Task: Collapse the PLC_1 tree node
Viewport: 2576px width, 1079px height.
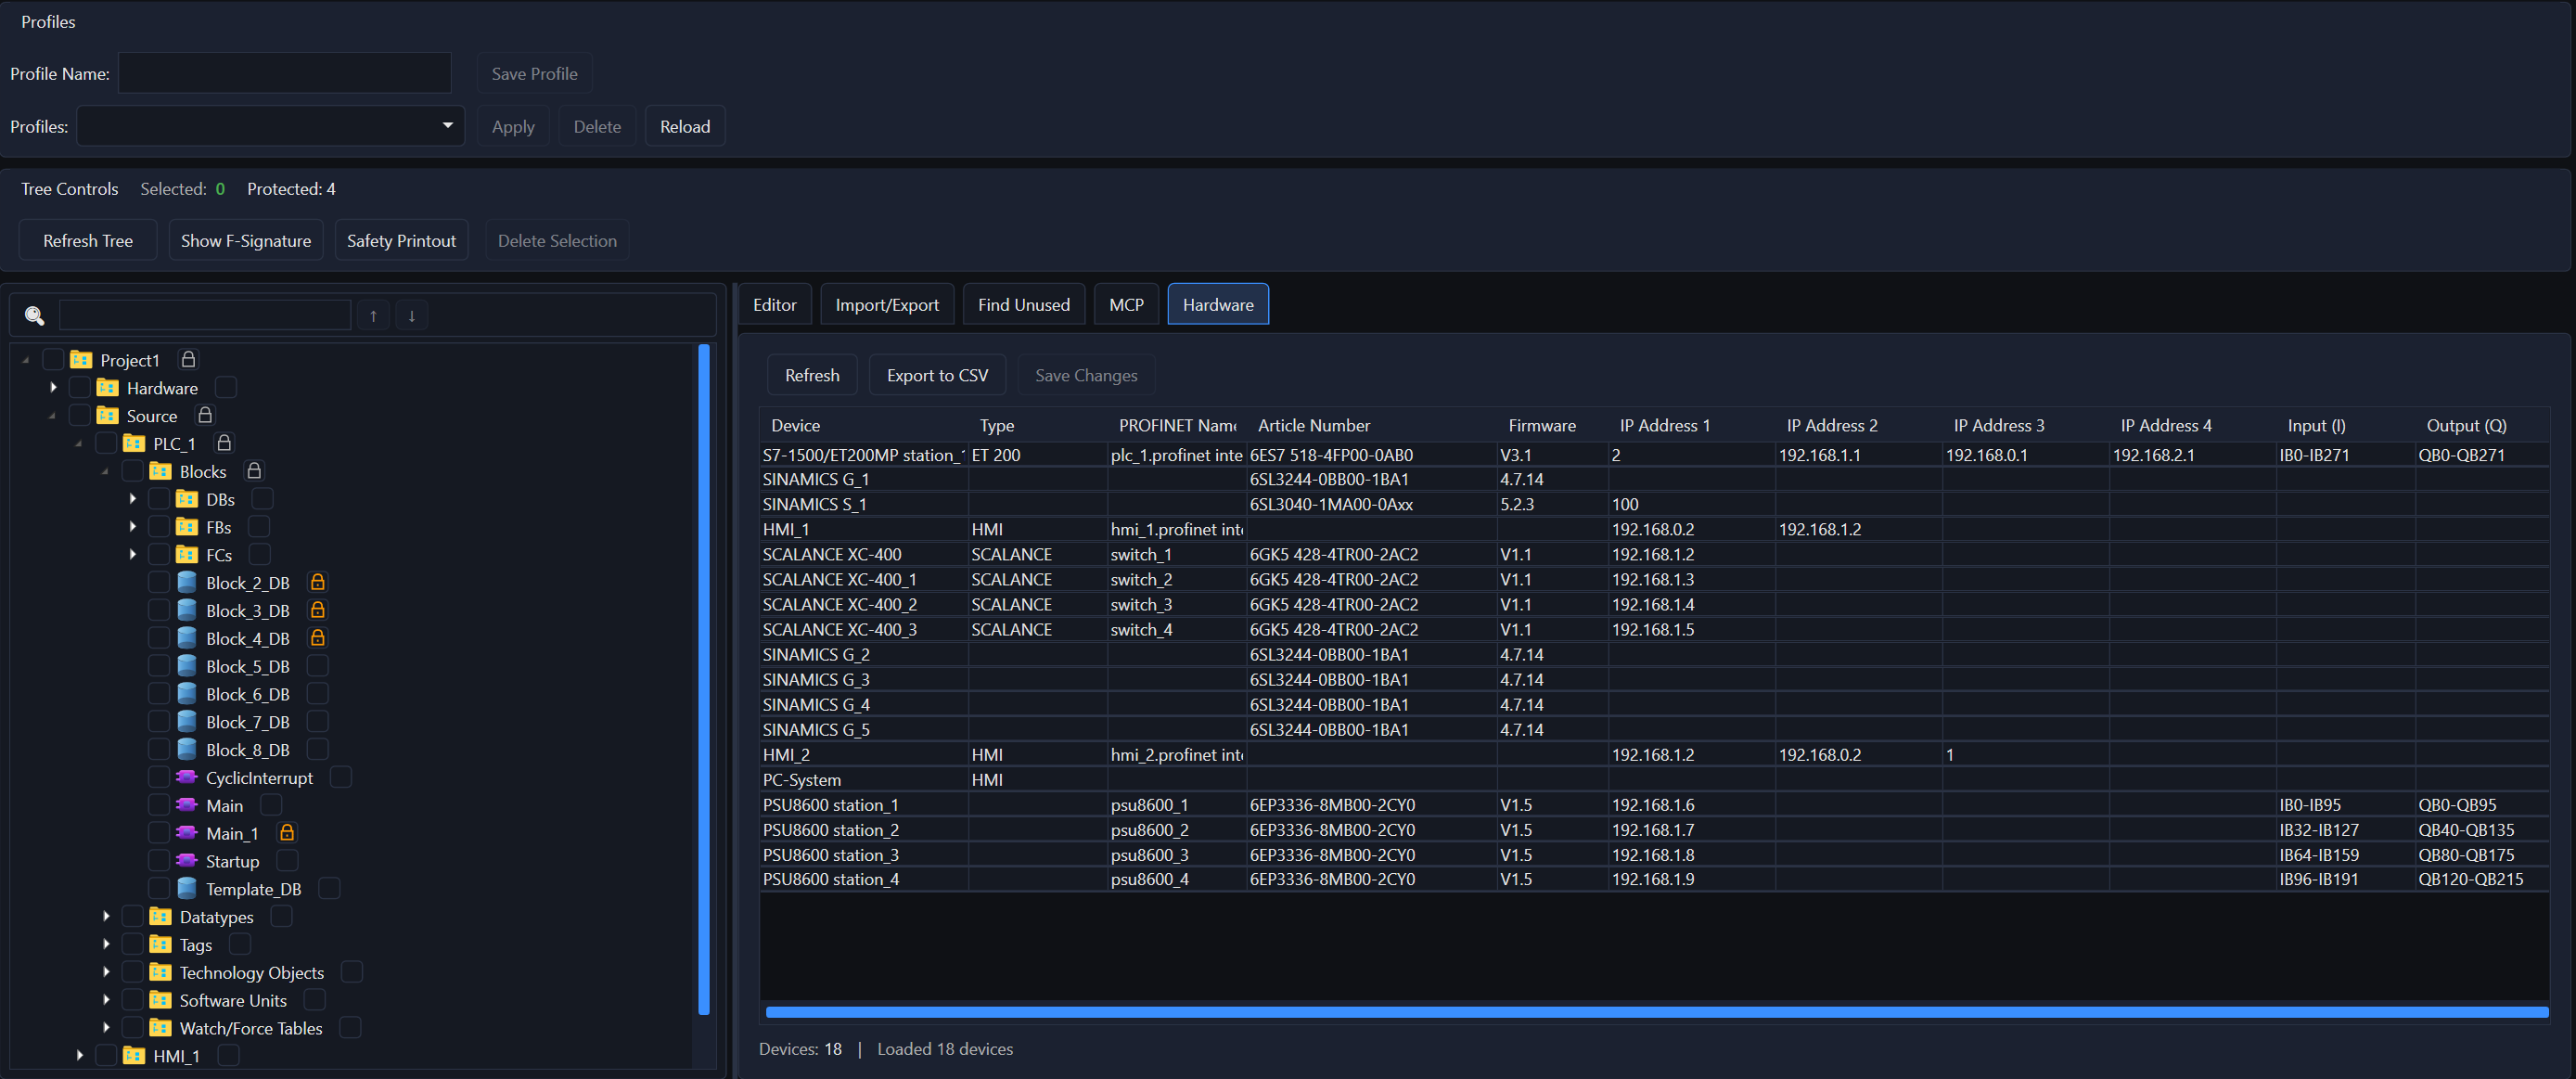Action: (78, 442)
